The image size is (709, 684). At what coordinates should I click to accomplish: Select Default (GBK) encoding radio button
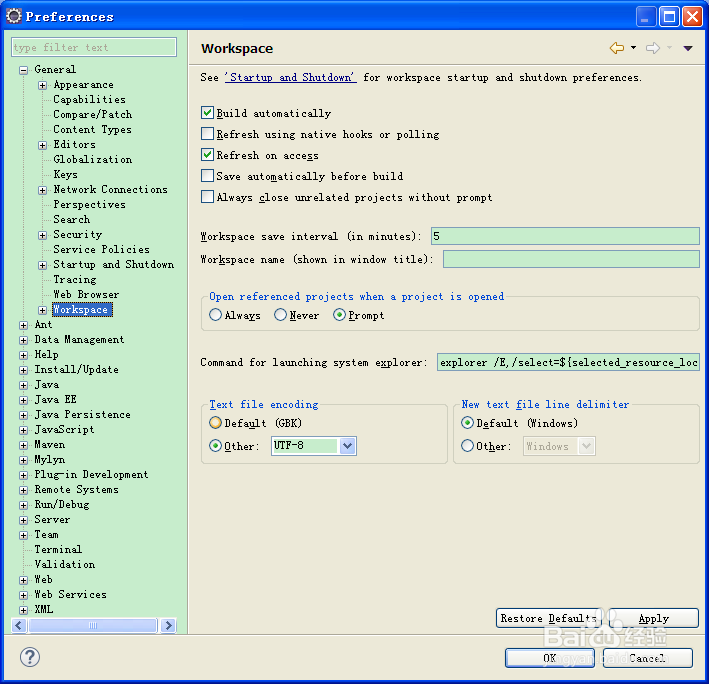coord(216,423)
